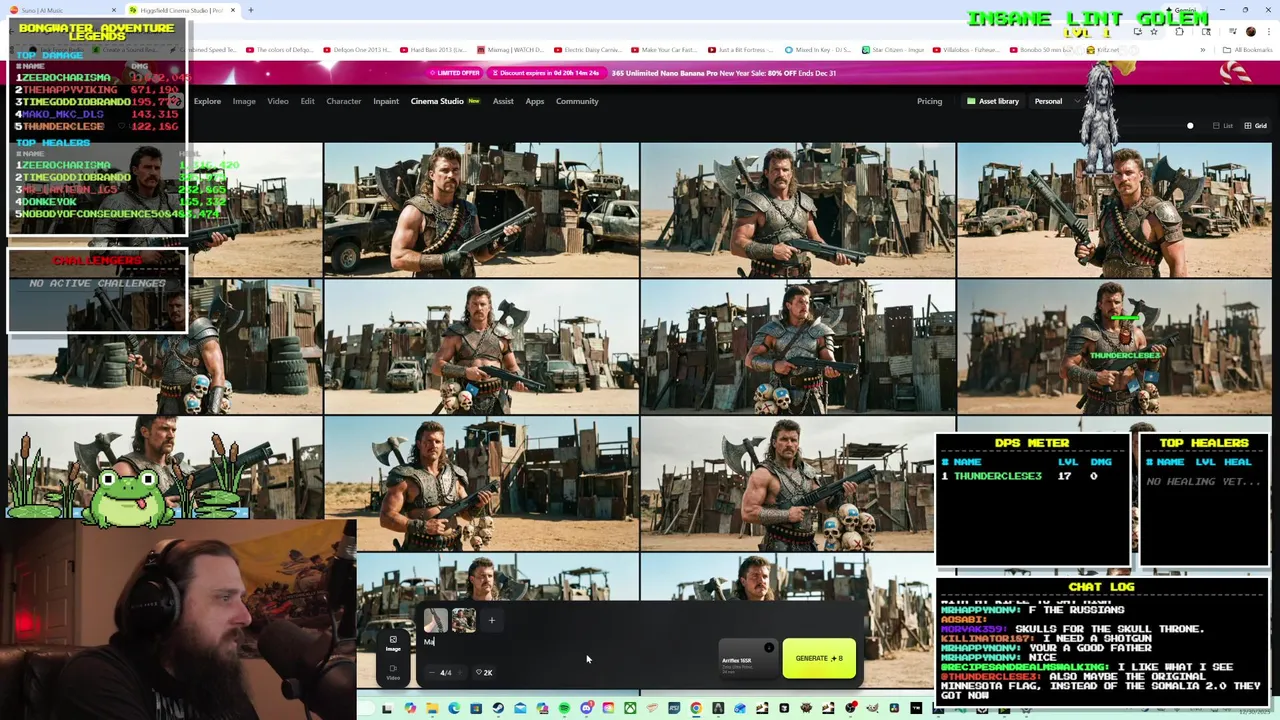Open a new browser tab
The height and width of the screenshot is (720, 1280).
coord(251,10)
